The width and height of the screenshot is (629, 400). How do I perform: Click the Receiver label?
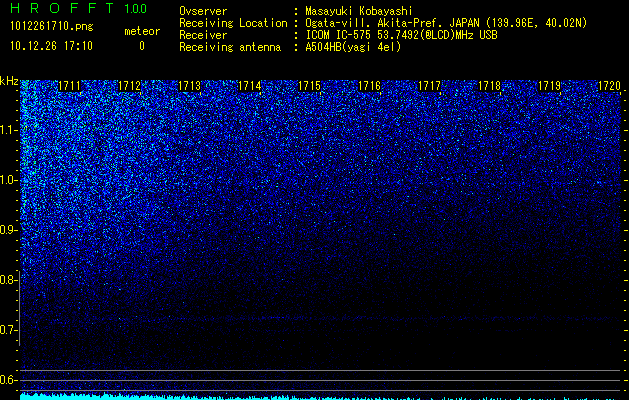tap(203, 35)
